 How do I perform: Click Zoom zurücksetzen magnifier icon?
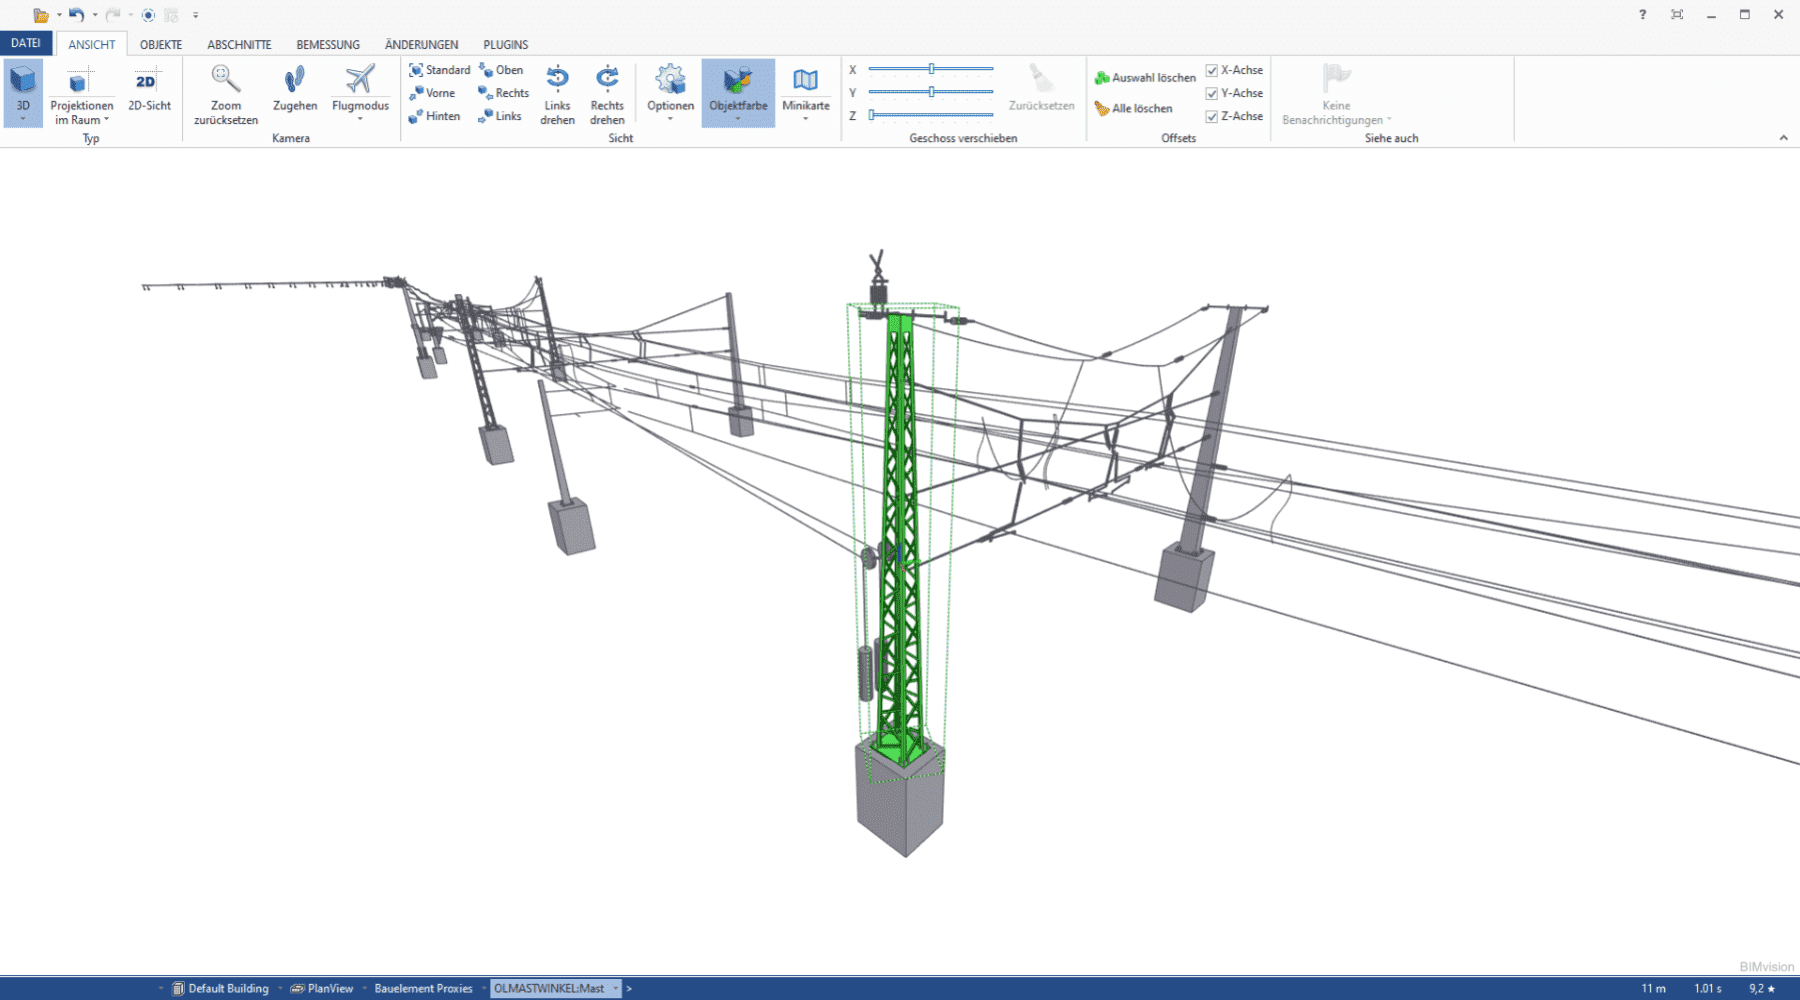click(225, 80)
